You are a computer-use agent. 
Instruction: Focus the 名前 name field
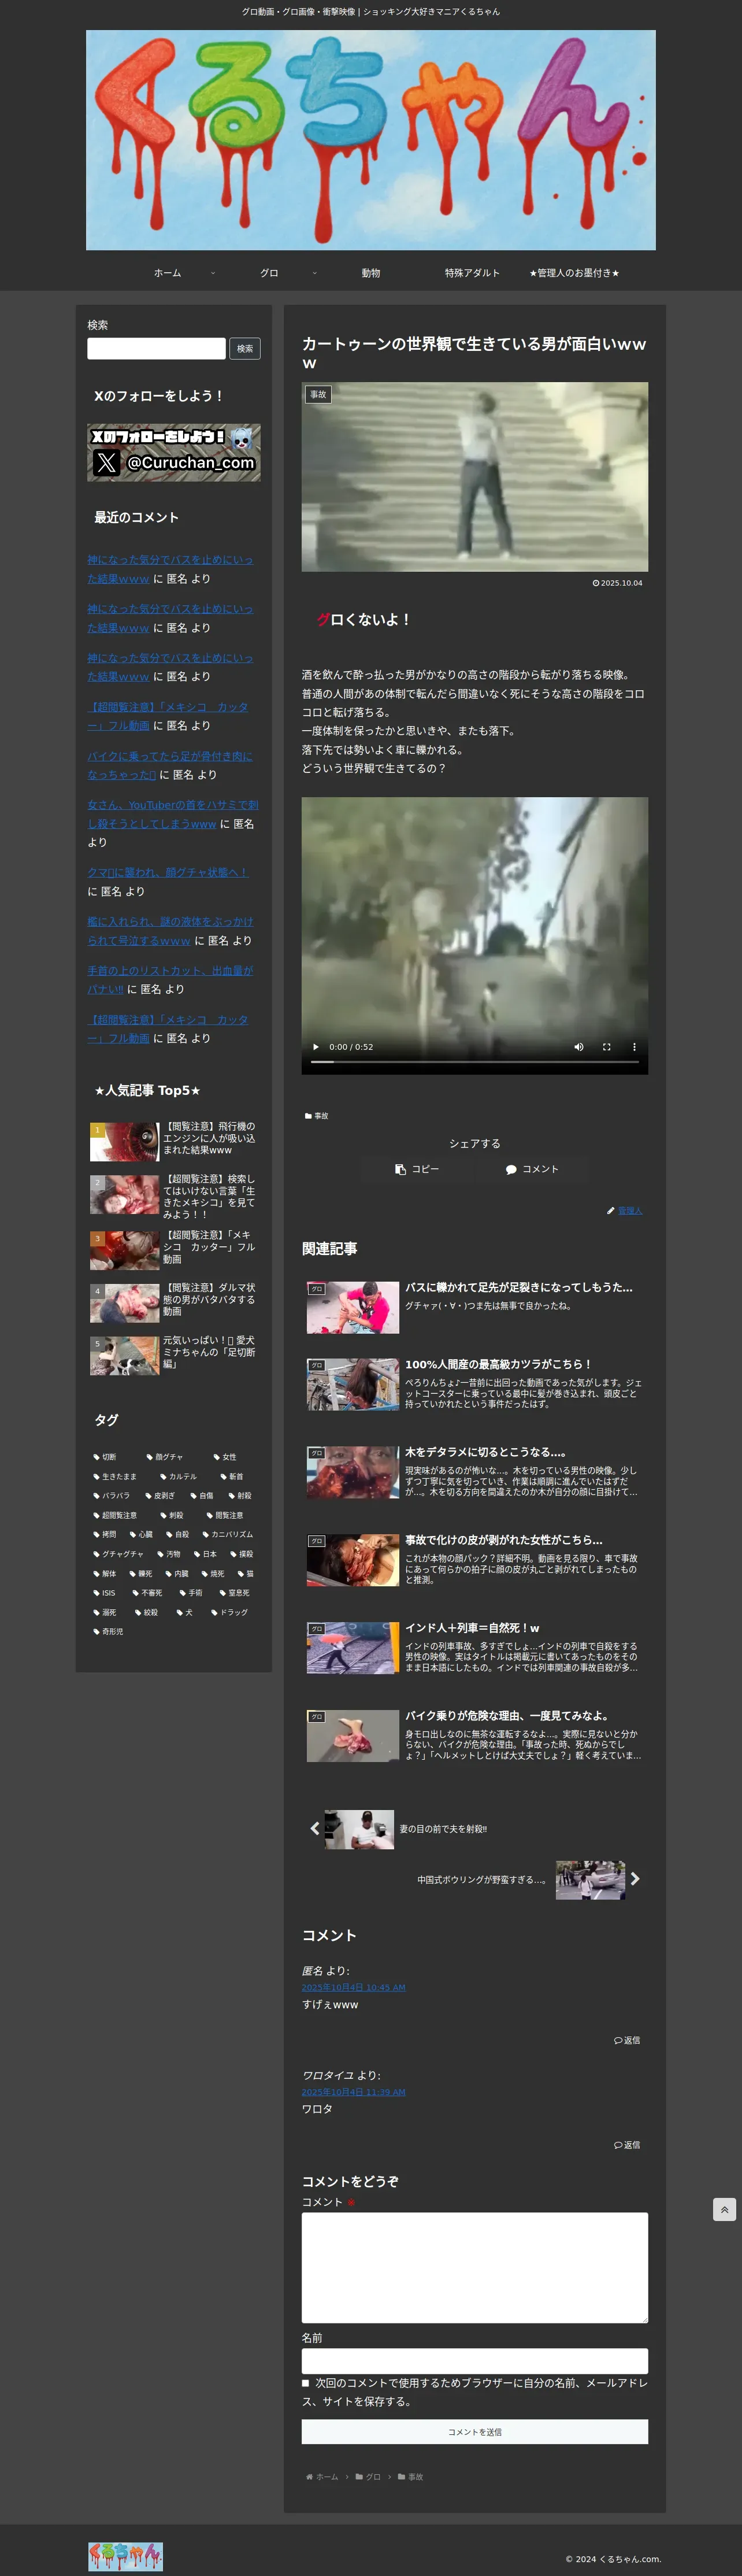475,2361
